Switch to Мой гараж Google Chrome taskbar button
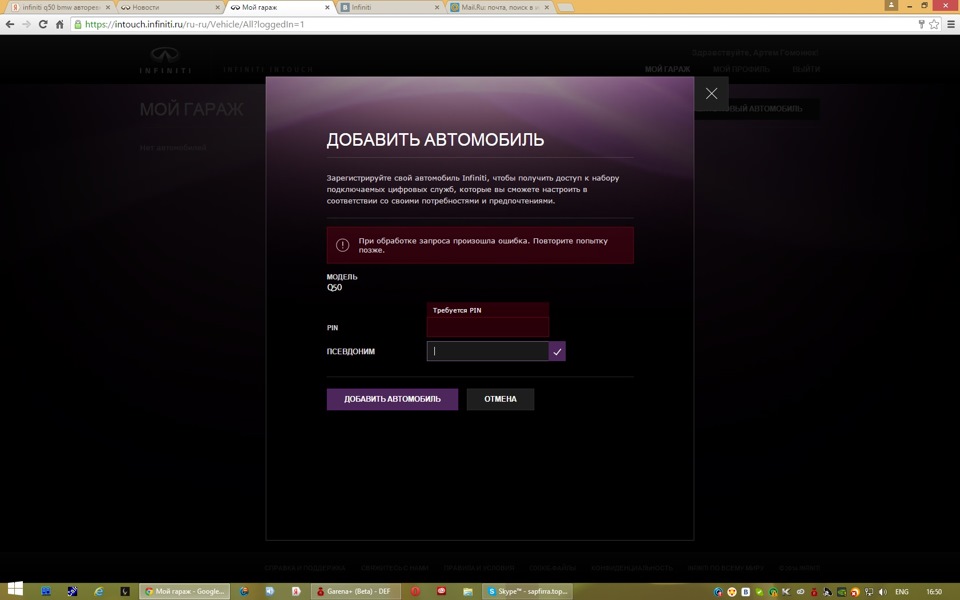Image resolution: width=960 pixels, height=600 pixels. 184,591
